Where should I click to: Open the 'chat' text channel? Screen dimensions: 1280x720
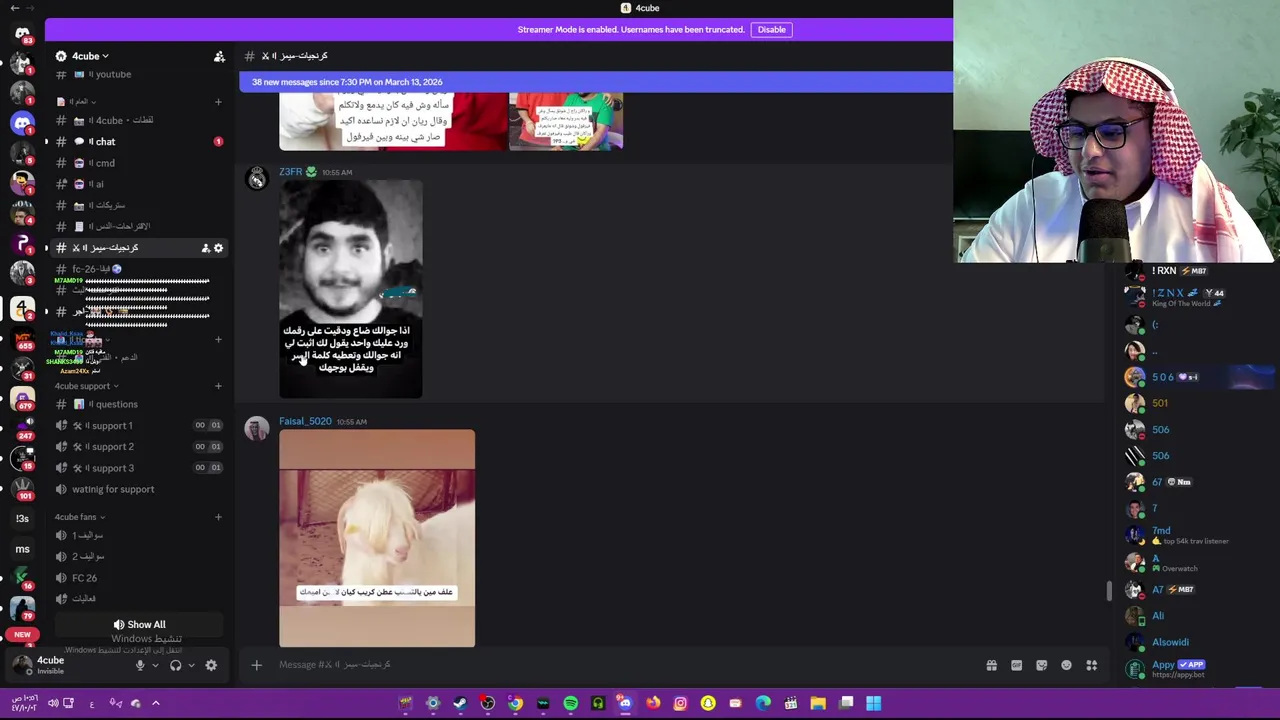tap(140, 142)
